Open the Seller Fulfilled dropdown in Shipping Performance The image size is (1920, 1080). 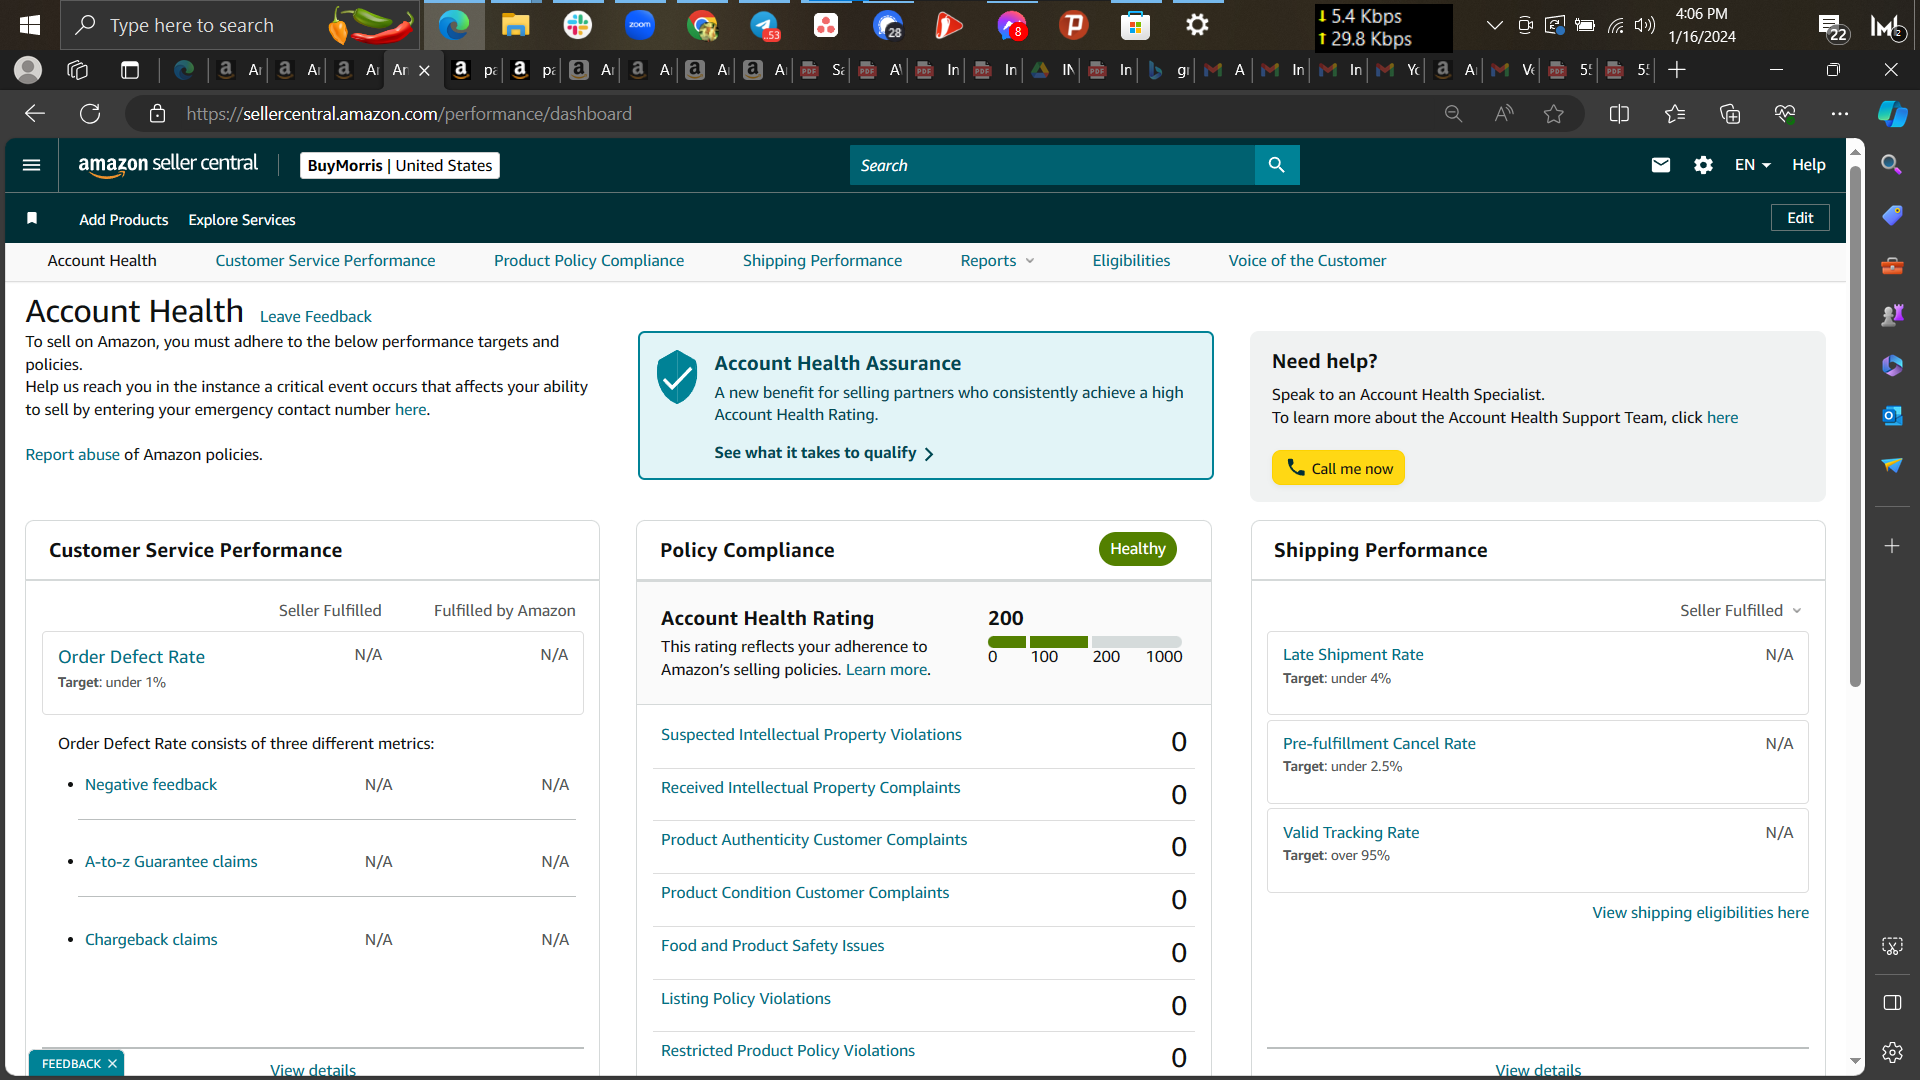1741,611
